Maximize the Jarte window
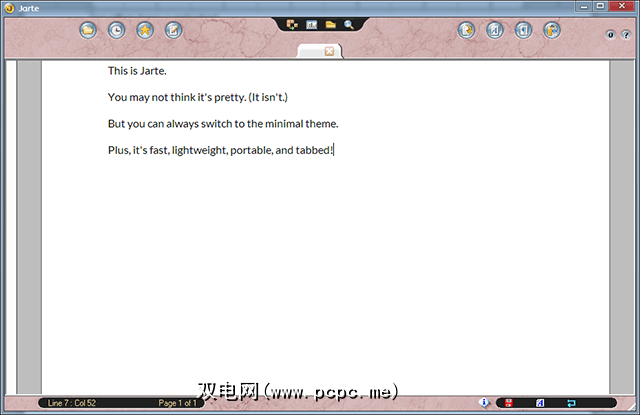This screenshot has height=415, width=640. coord(600,6)
